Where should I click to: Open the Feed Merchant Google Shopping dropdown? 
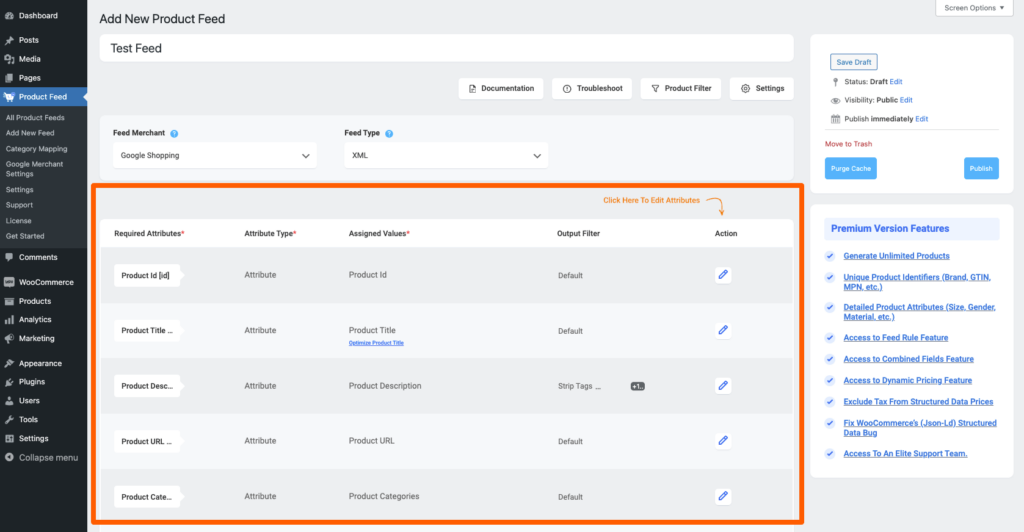click(215, 155)
